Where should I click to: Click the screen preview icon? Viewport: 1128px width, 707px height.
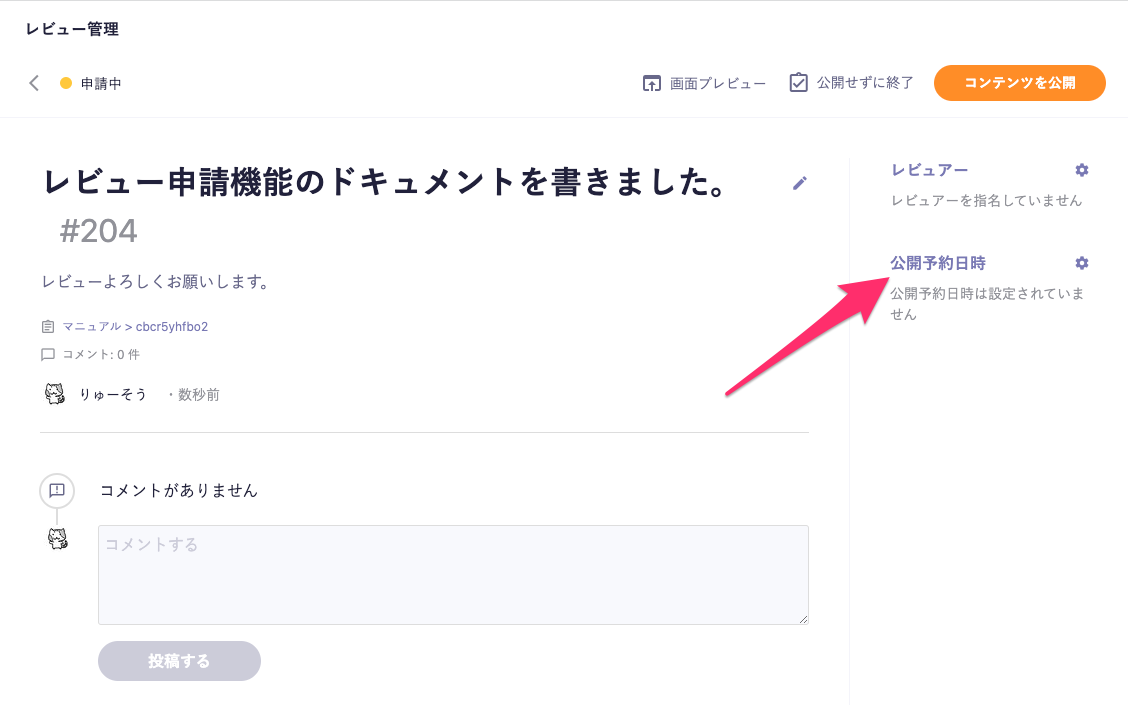tap(651, 83)
